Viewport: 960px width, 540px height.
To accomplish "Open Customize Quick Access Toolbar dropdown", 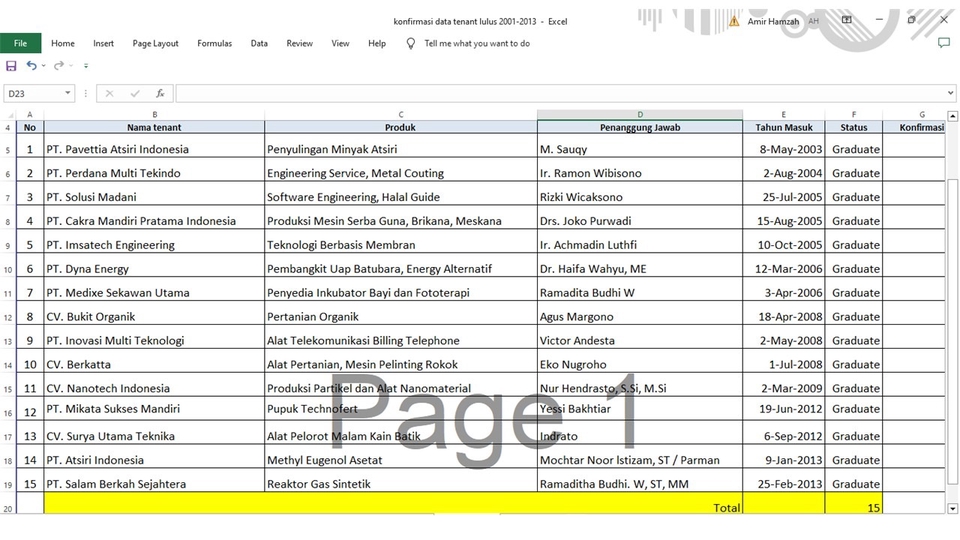I will click(86, 66).
